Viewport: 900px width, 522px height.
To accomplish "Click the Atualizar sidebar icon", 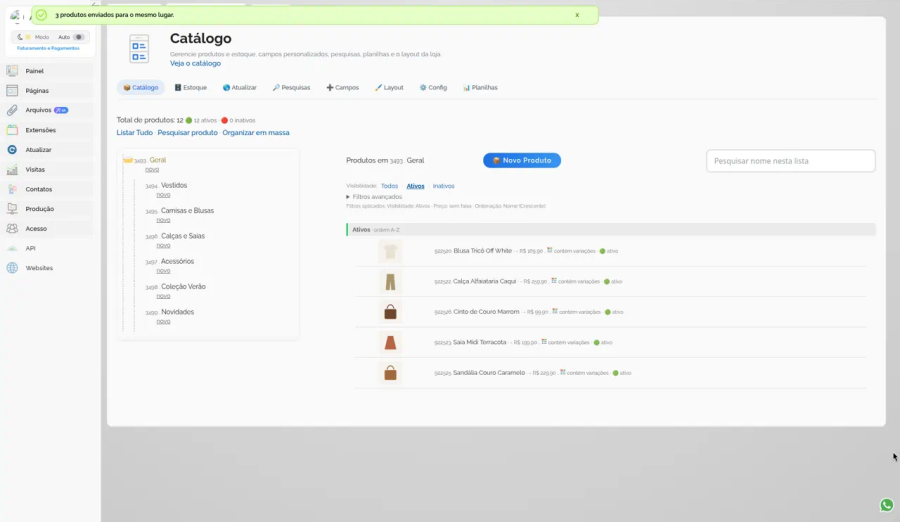I will click(12, 150).
